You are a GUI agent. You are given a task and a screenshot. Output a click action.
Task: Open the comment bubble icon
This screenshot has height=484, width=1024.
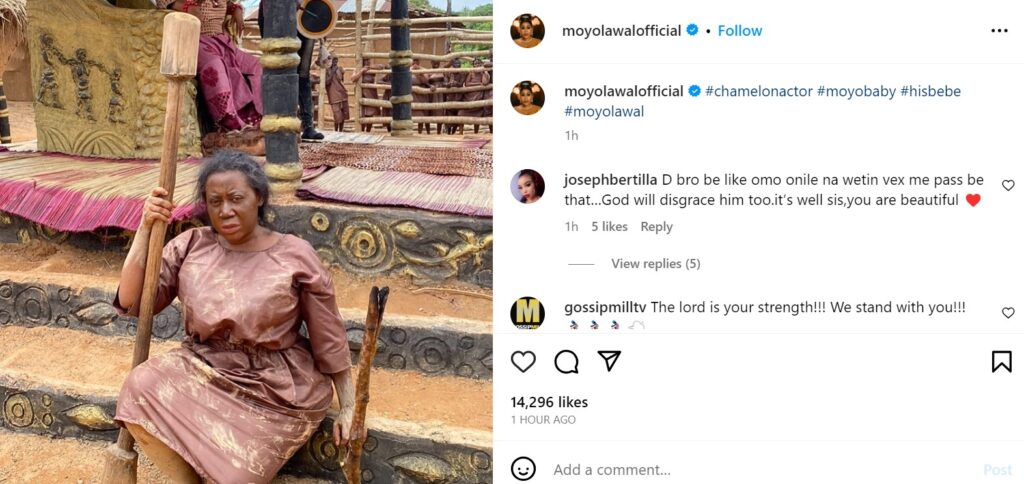click(566, 362)
